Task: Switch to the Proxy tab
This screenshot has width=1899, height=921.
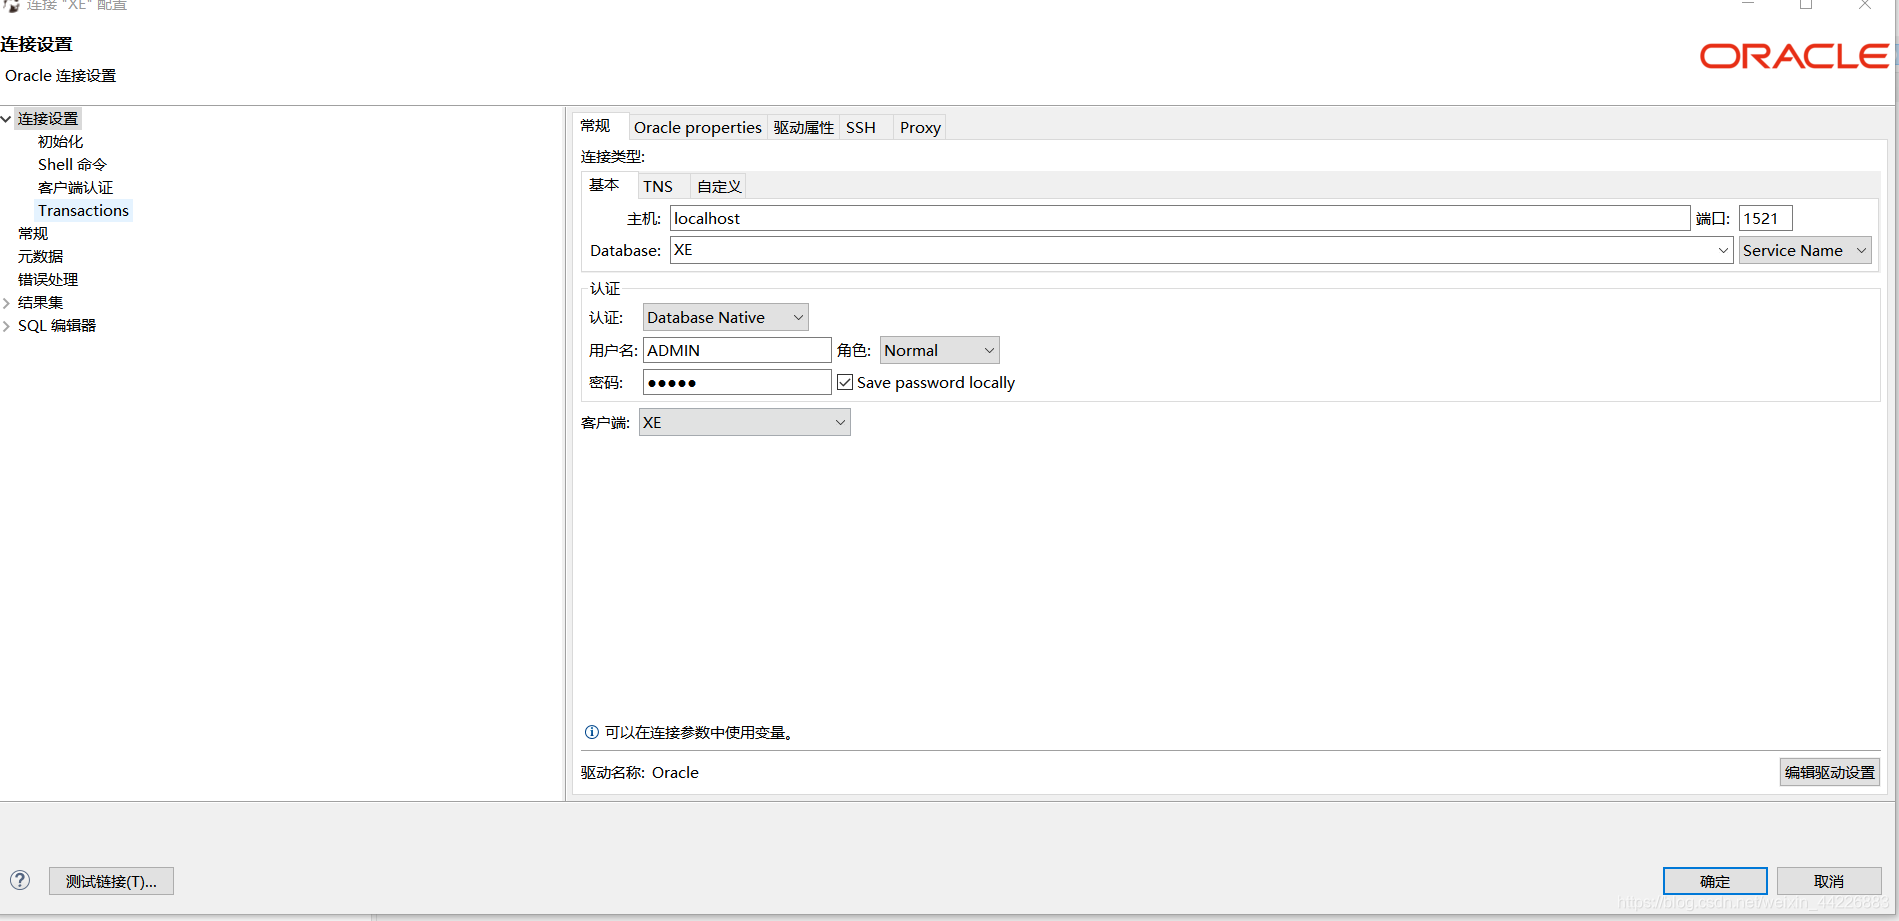Action: pyautogui.click(x=920, y=127)
